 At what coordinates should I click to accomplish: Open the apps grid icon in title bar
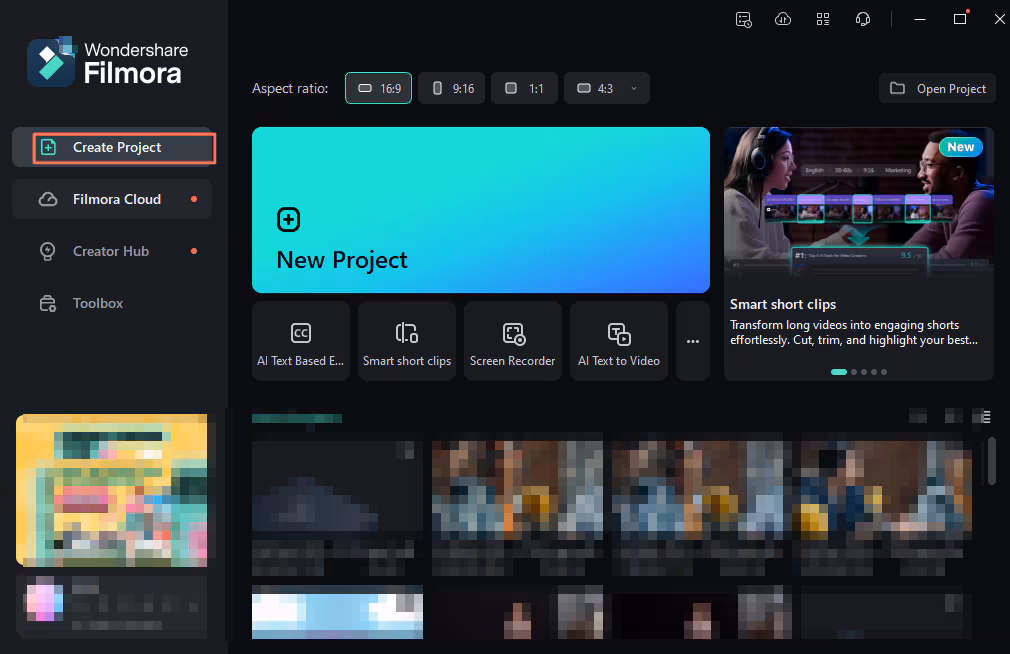823,19
